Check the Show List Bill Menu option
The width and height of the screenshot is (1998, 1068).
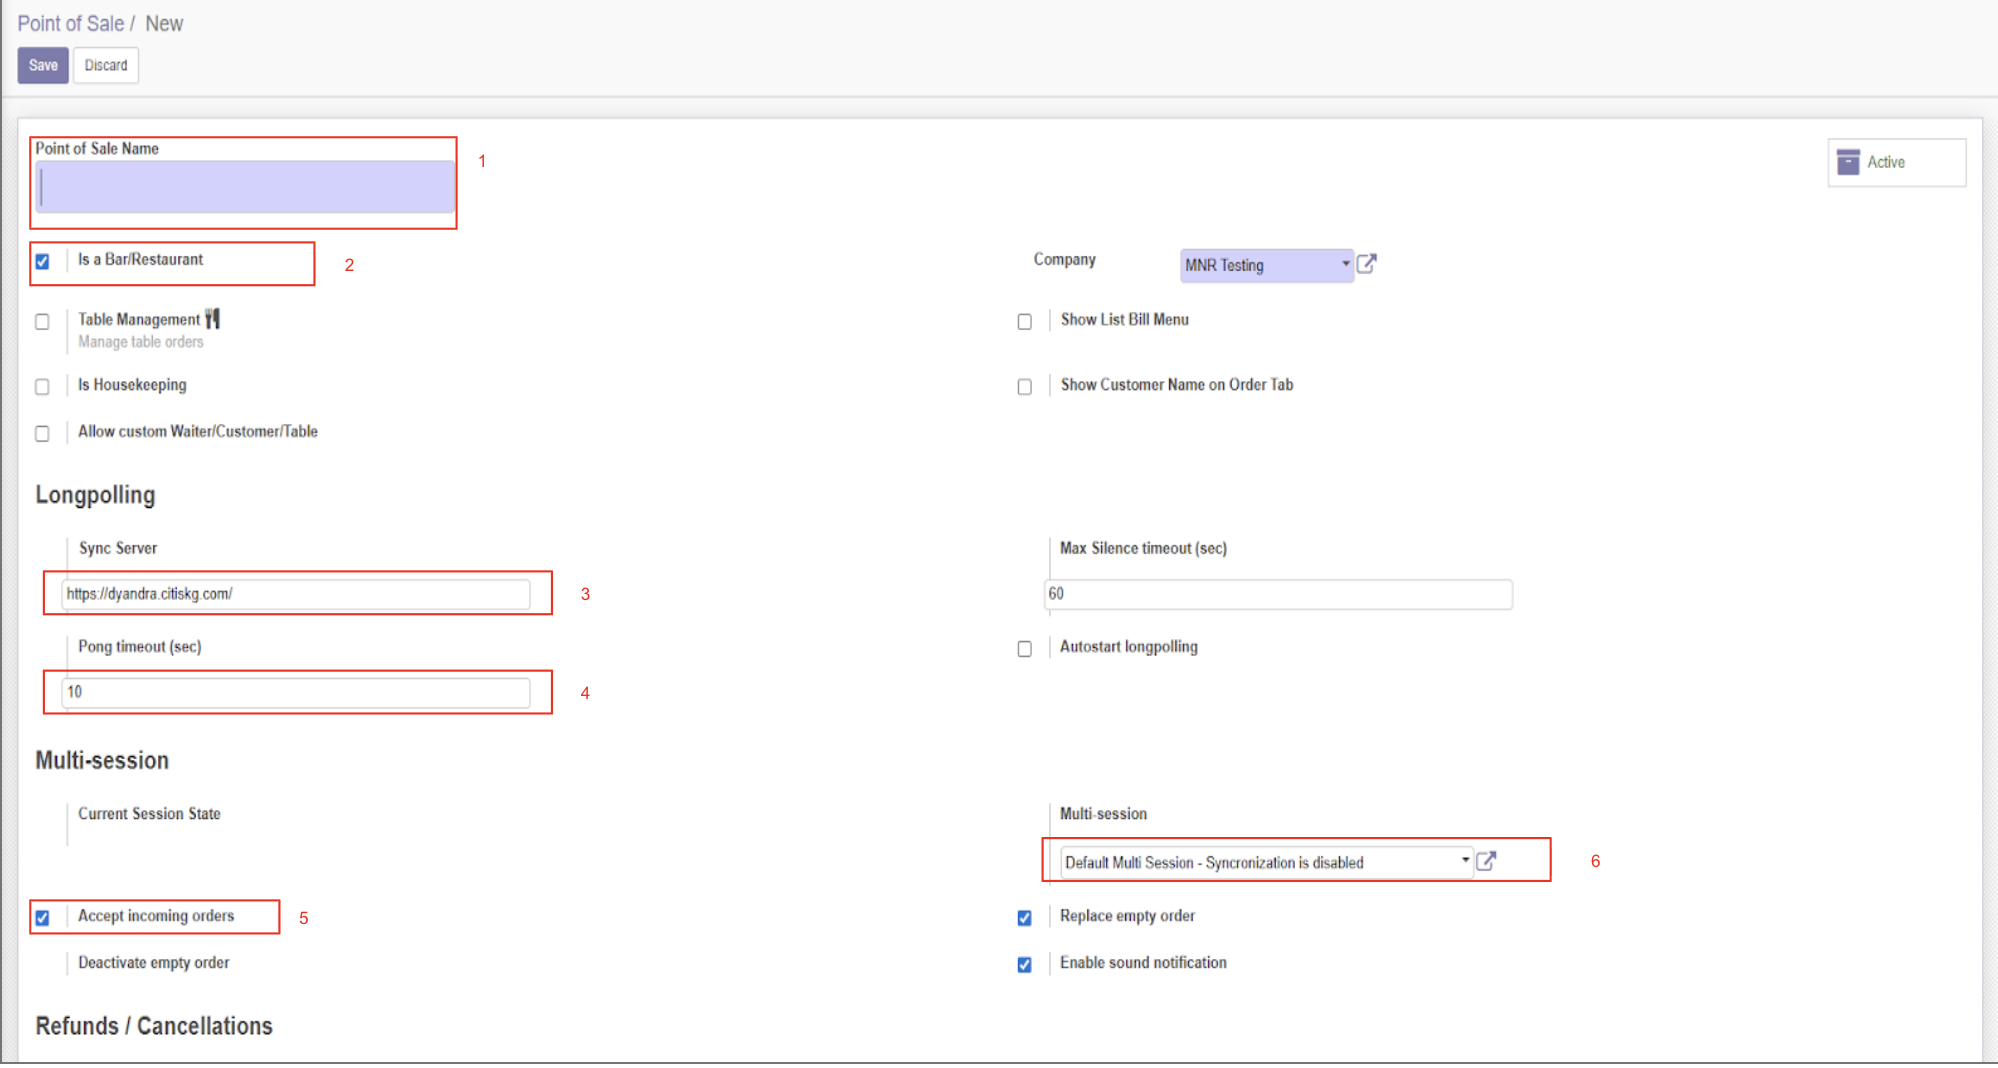[1024, 322]
